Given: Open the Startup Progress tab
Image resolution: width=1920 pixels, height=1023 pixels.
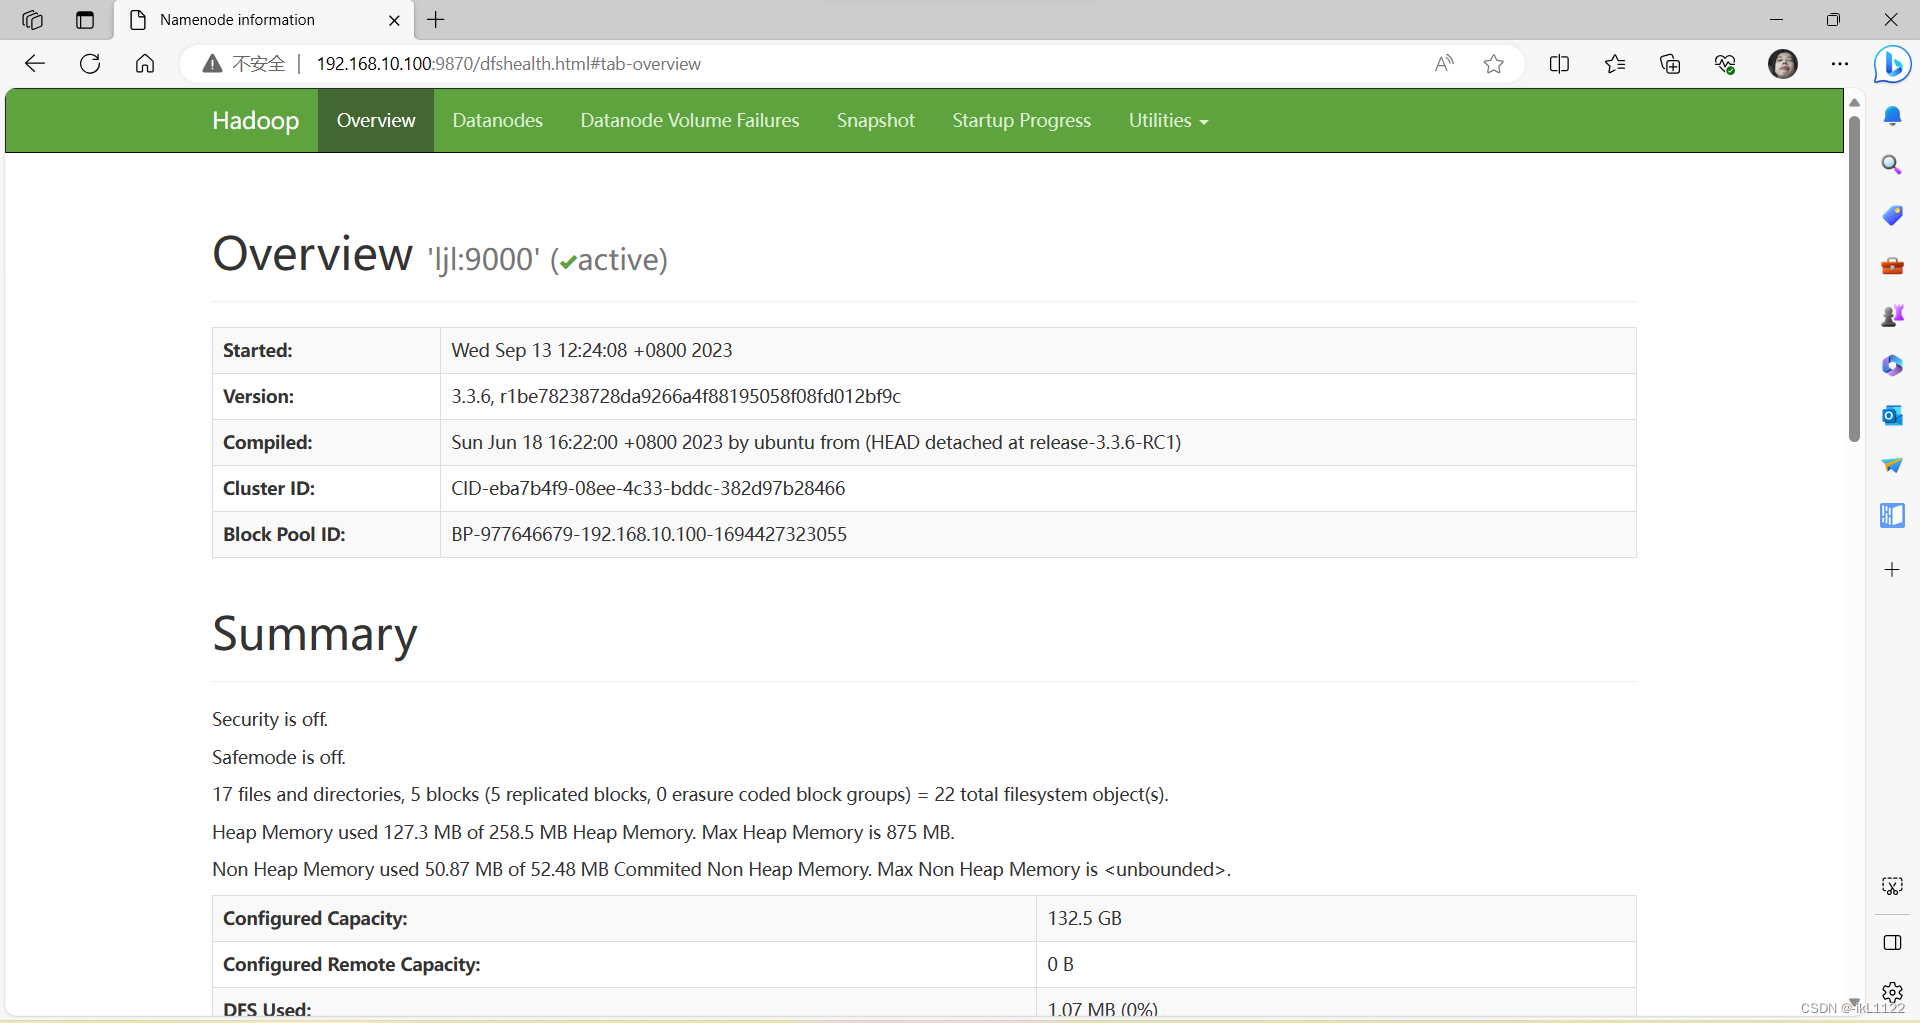Looking at the screenshot, I should pyautogui.click(x=1021, y=121).
